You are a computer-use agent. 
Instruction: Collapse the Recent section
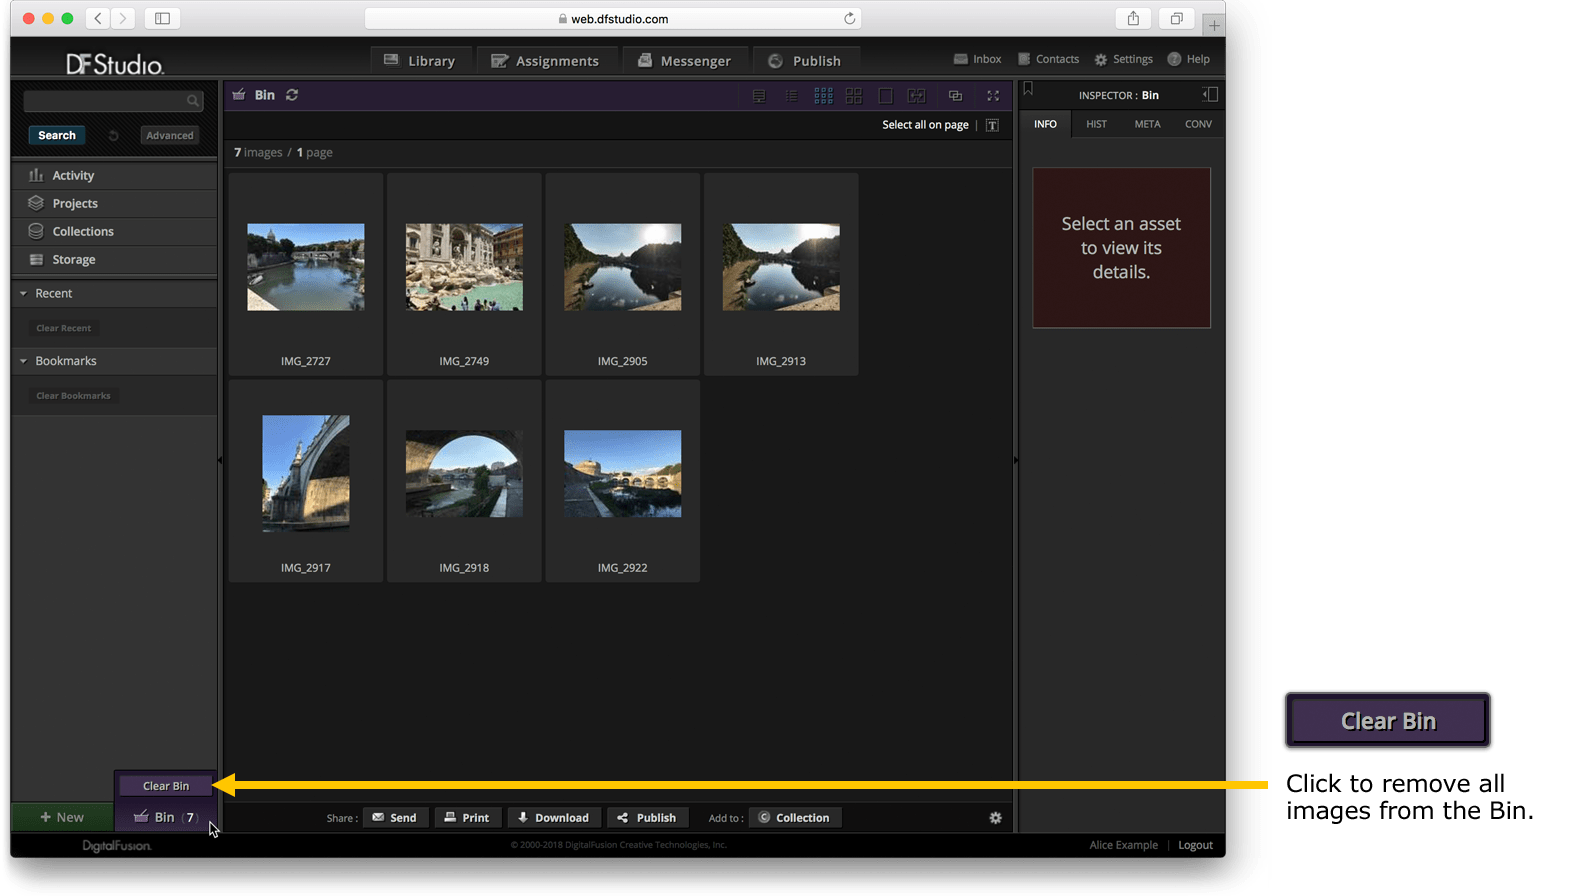(23, 294)
